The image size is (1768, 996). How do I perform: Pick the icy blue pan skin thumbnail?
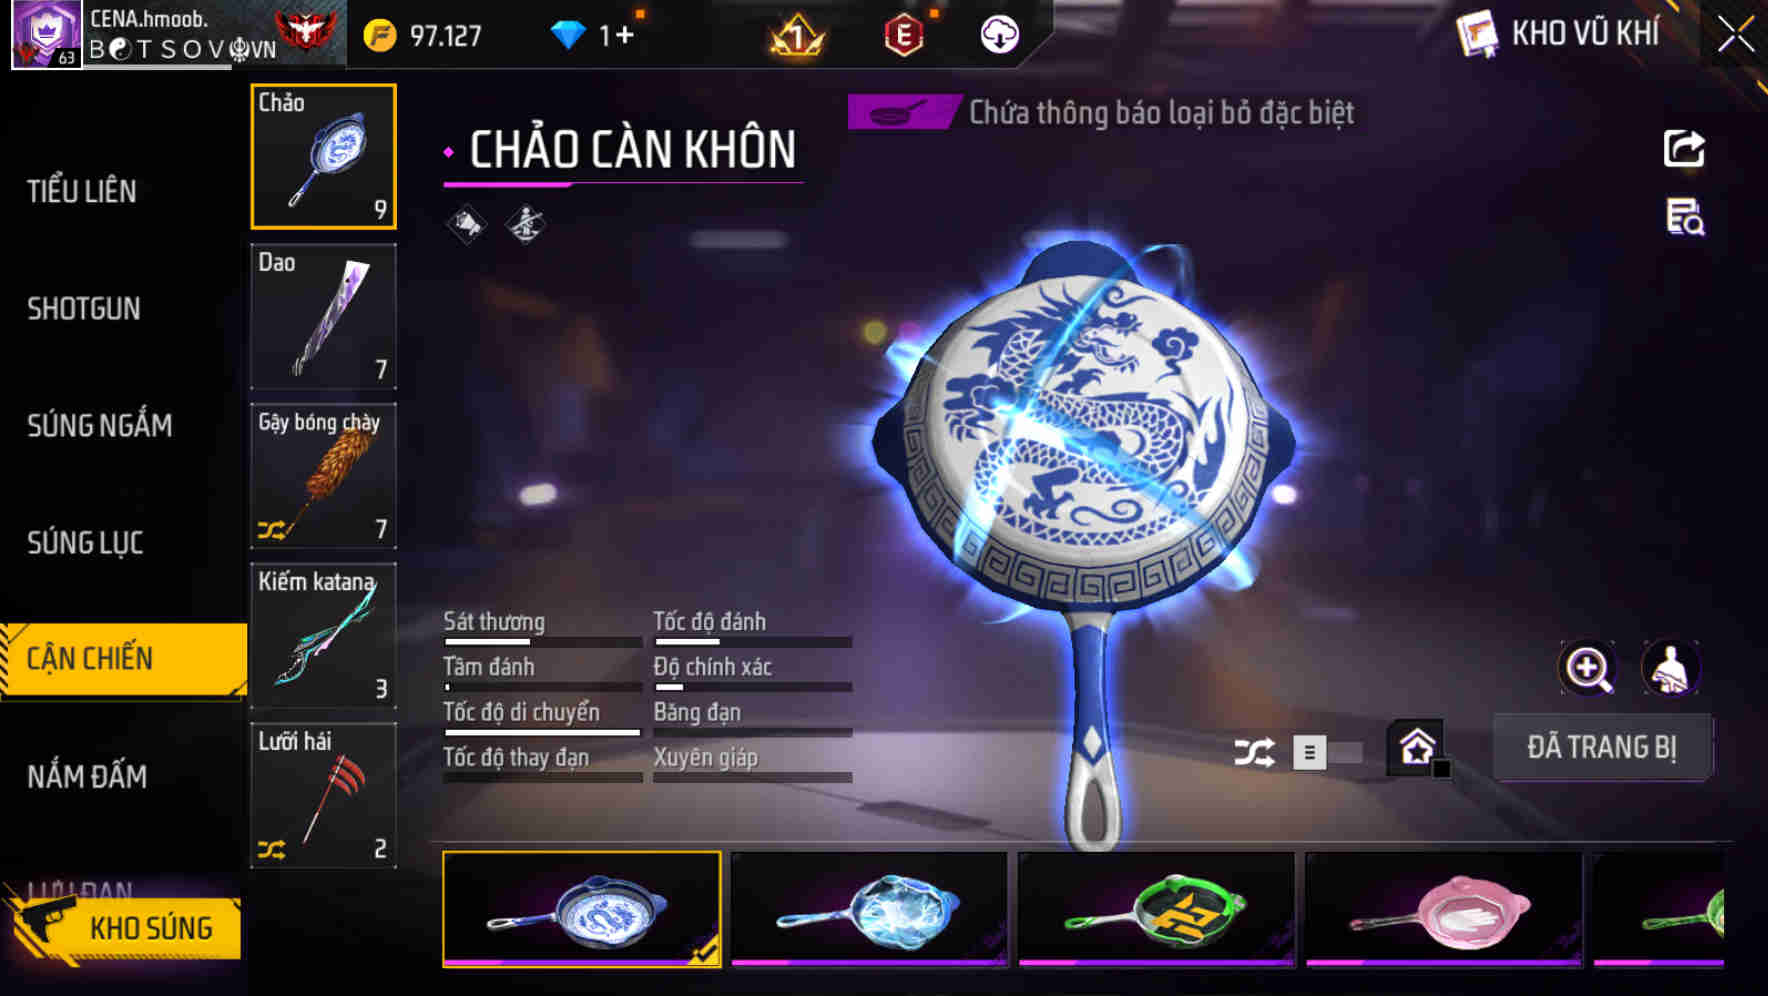click(869, 910)
